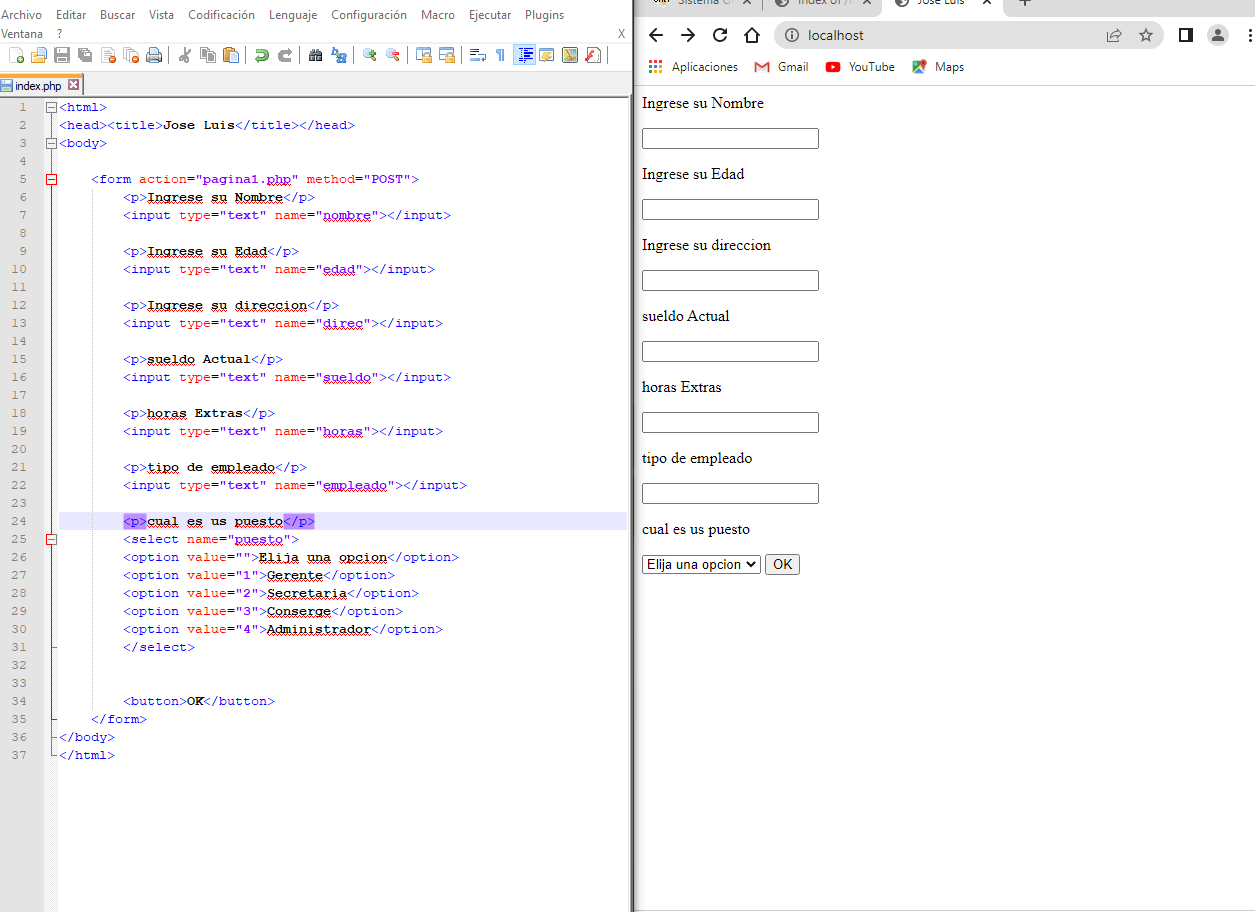Image resolution: width=1255 pixels, height=912 pixels.
Task: Bookmark this page with the star icon
Action: [x=1146, y=35]
